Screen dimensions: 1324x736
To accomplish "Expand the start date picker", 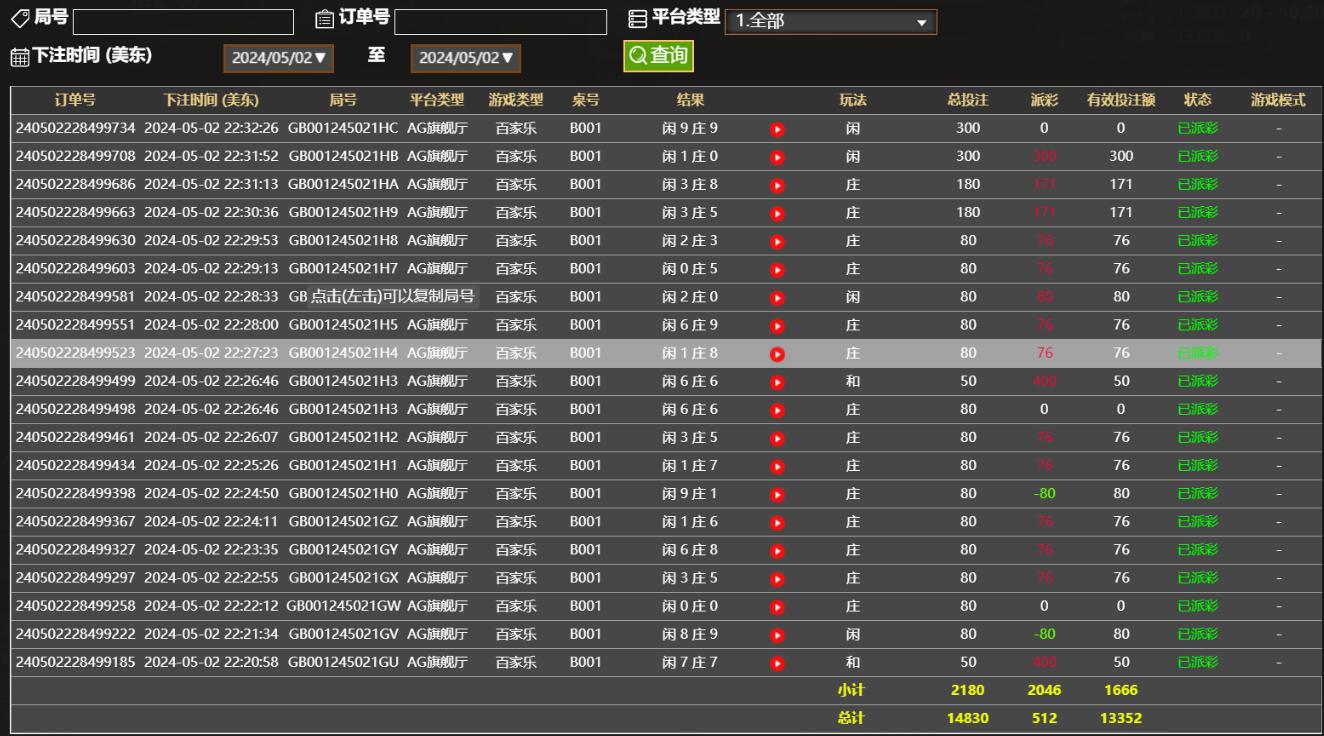I will pos(278,58).
